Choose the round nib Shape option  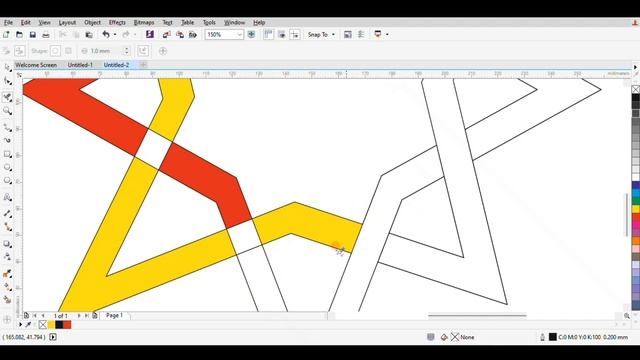click(56, 51)
